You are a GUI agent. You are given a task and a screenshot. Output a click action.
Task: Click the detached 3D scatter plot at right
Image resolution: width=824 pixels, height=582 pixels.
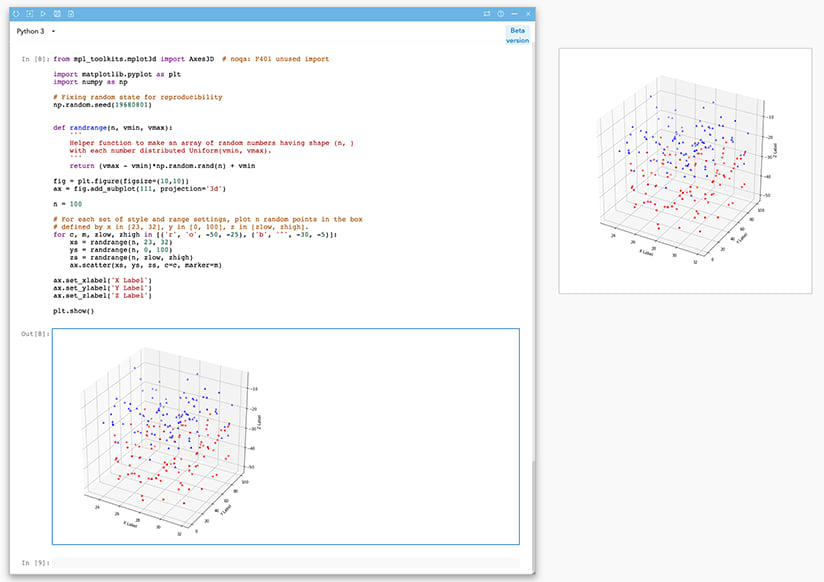pyautogui.click(x=685, y=171)
